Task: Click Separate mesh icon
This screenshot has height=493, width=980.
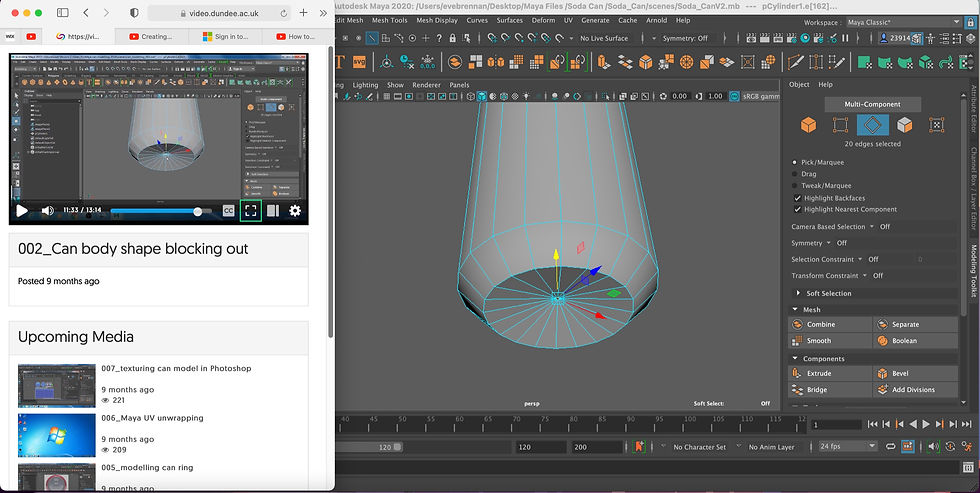Action: 882,324
